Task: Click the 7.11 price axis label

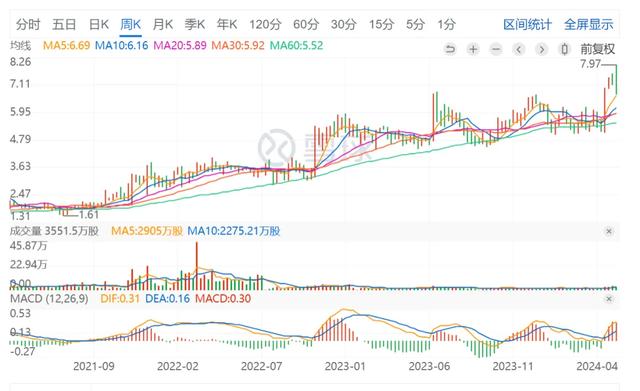Action: point(20,84)
